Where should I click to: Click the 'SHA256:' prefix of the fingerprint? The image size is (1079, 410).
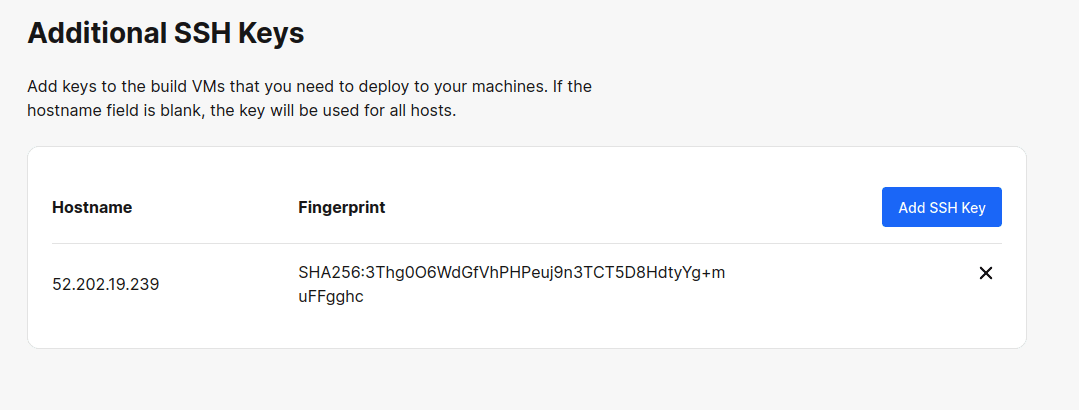coord(332,272)
